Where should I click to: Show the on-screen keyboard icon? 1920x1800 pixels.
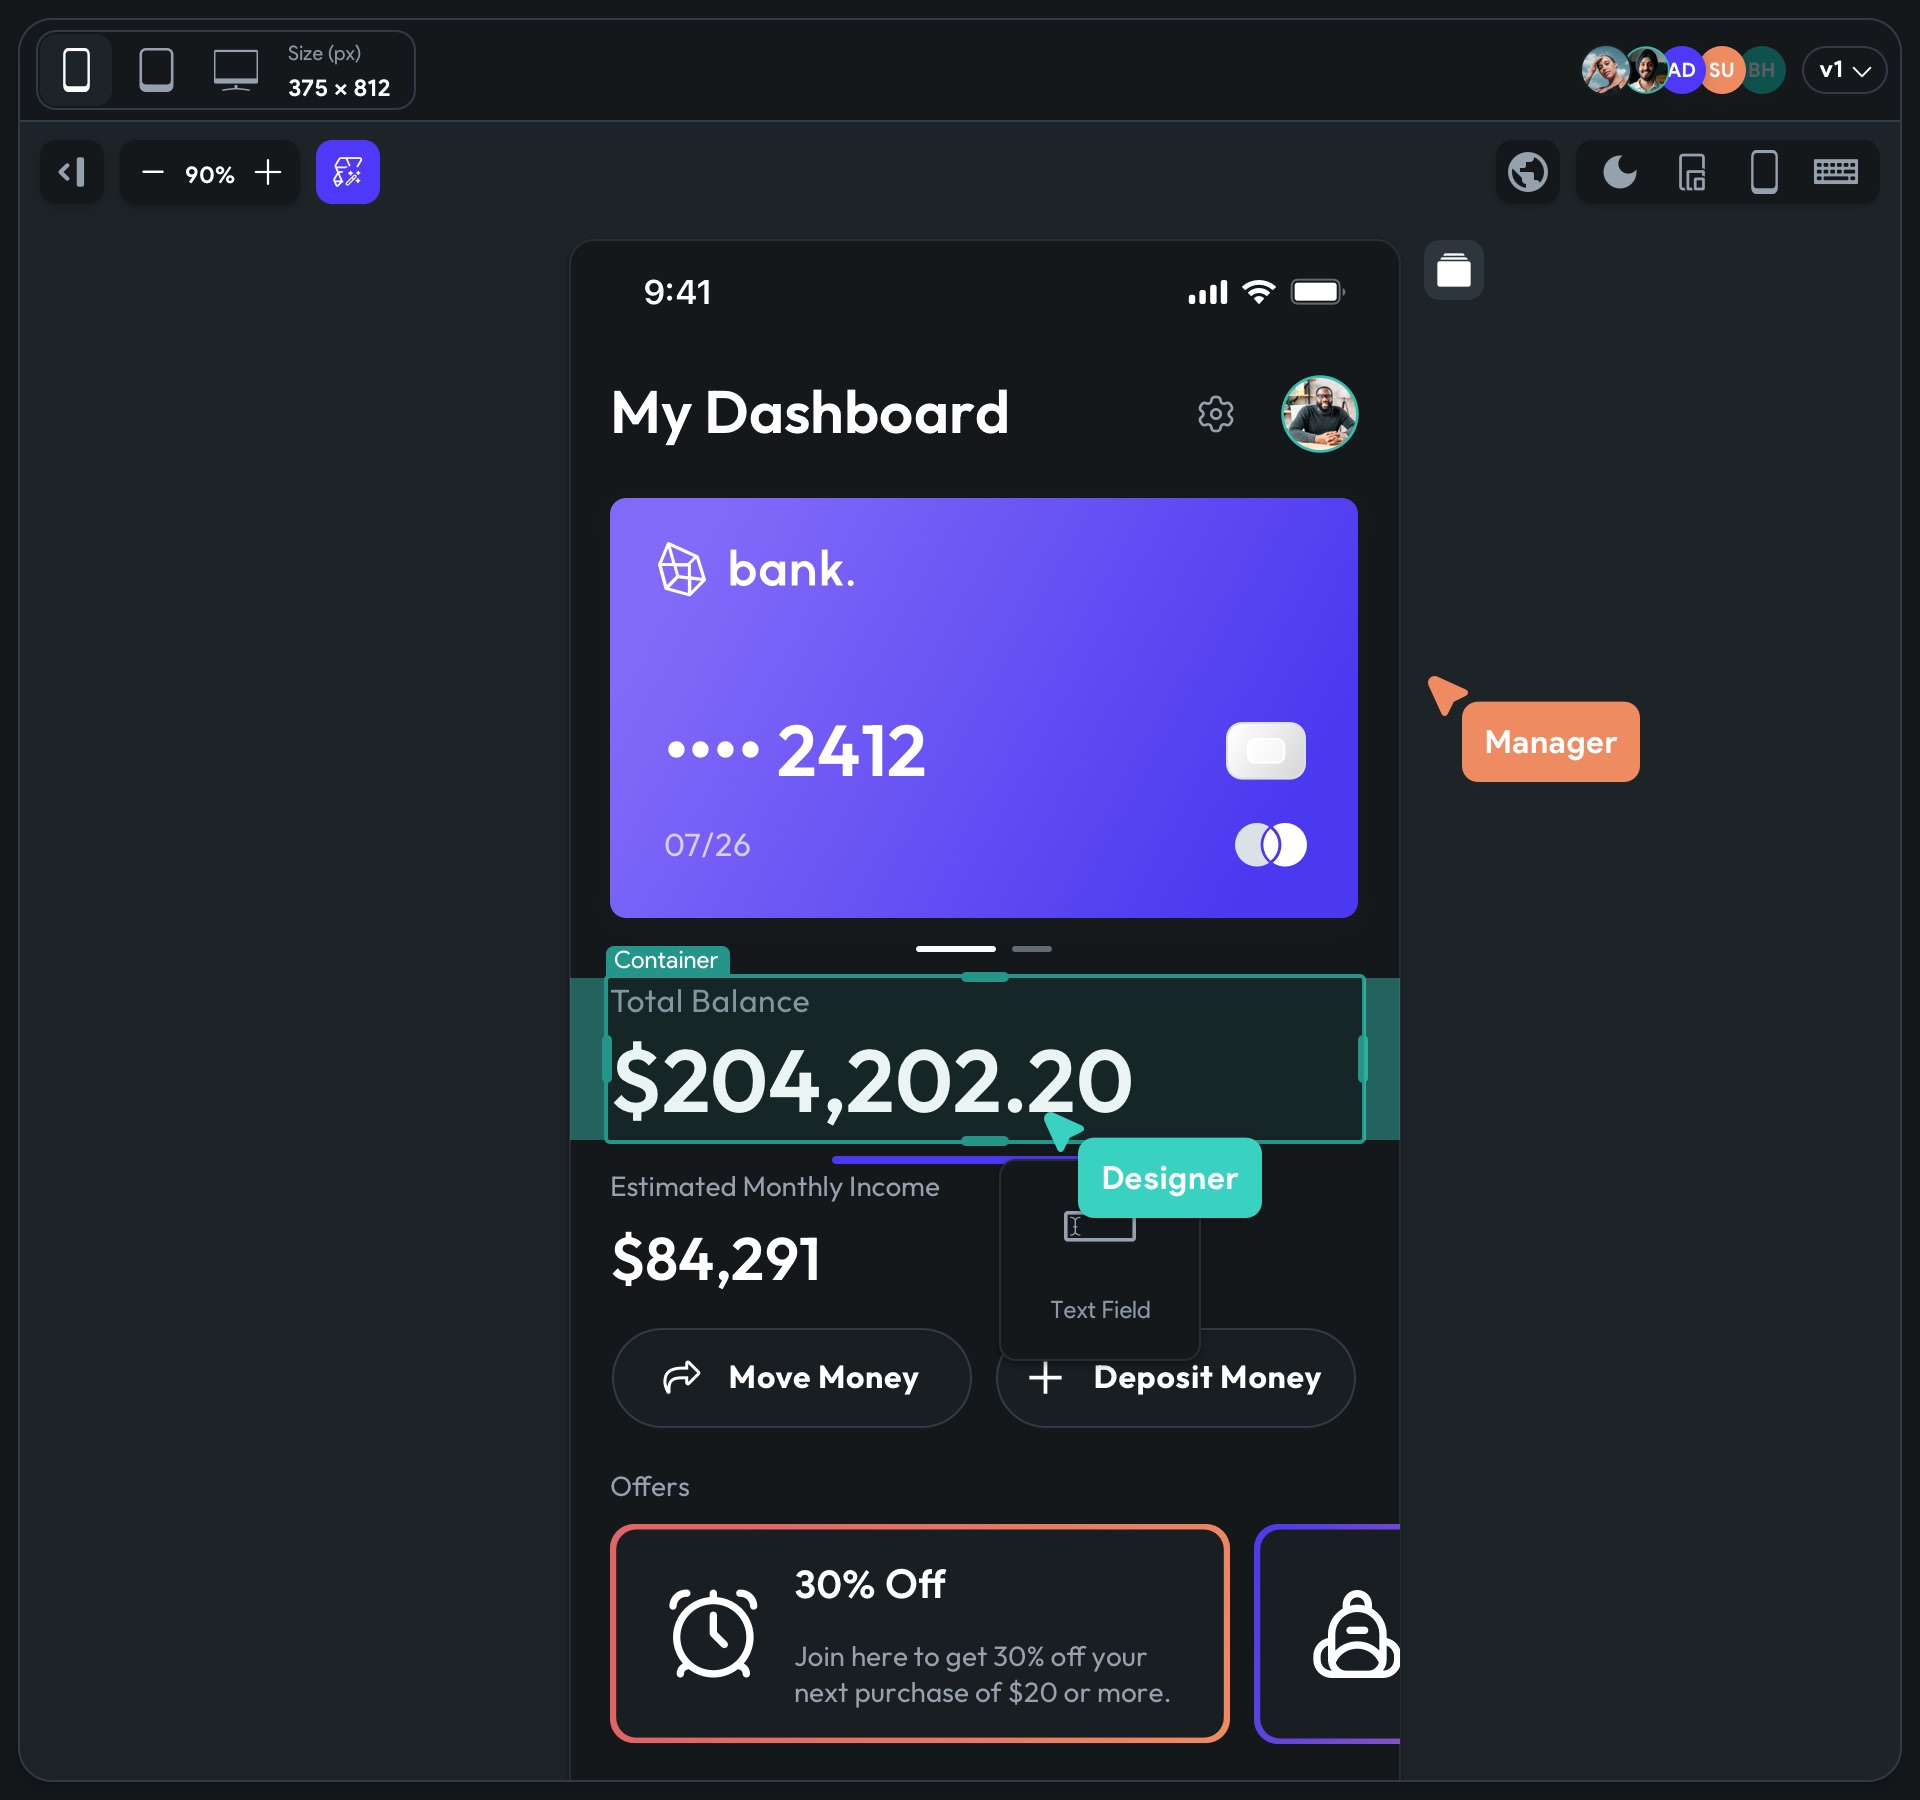pyautogui.click(x=1836, y=172)
